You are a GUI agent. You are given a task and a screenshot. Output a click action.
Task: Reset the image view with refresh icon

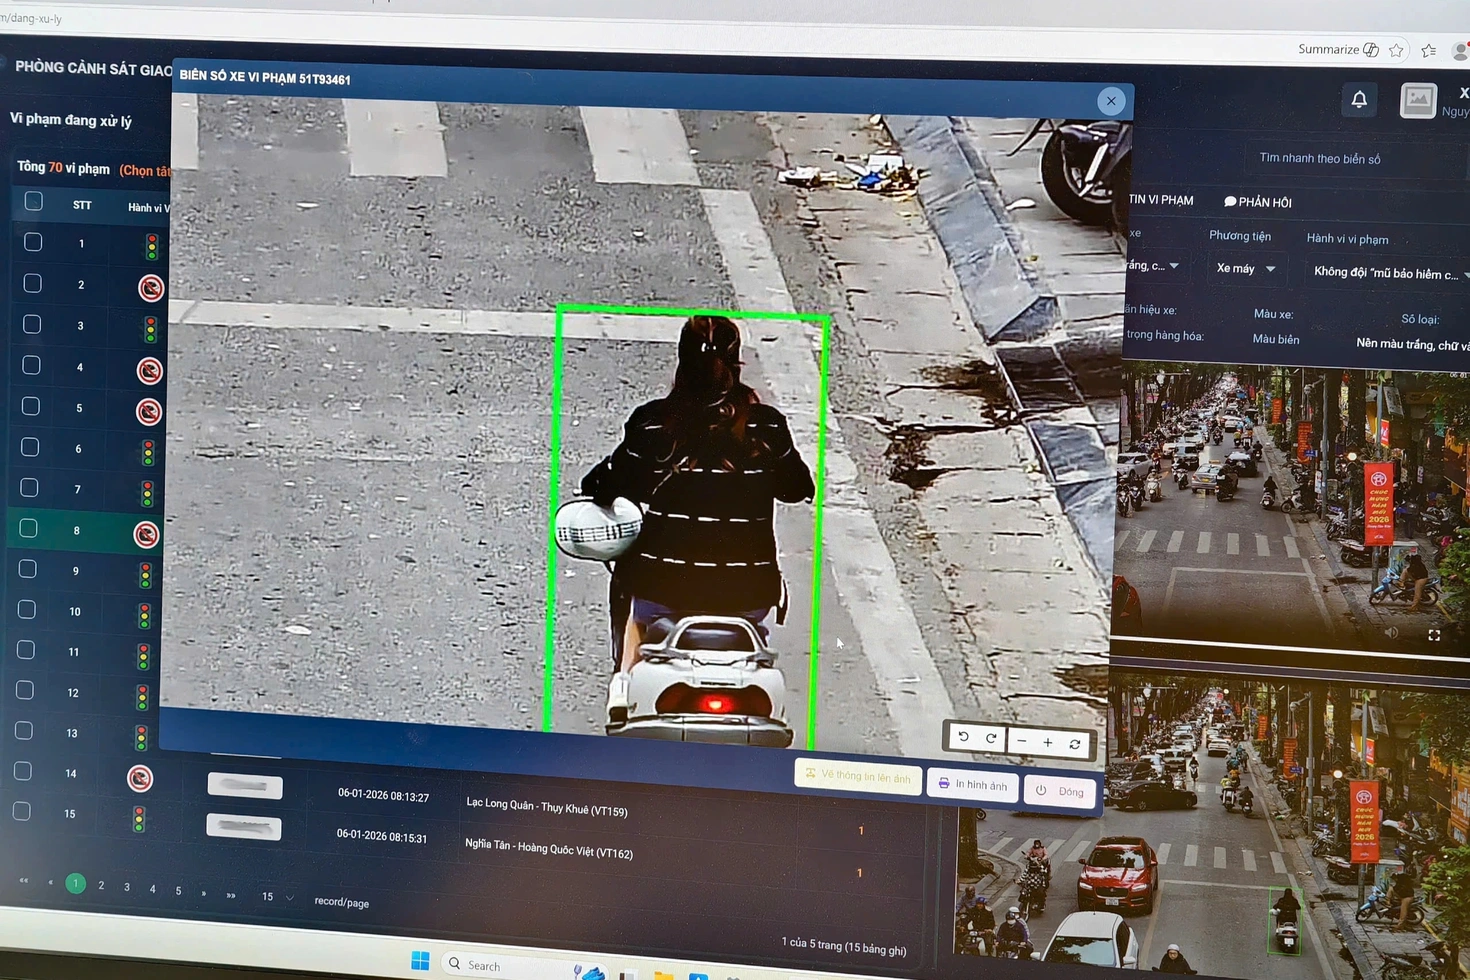tap(1075, 744)
